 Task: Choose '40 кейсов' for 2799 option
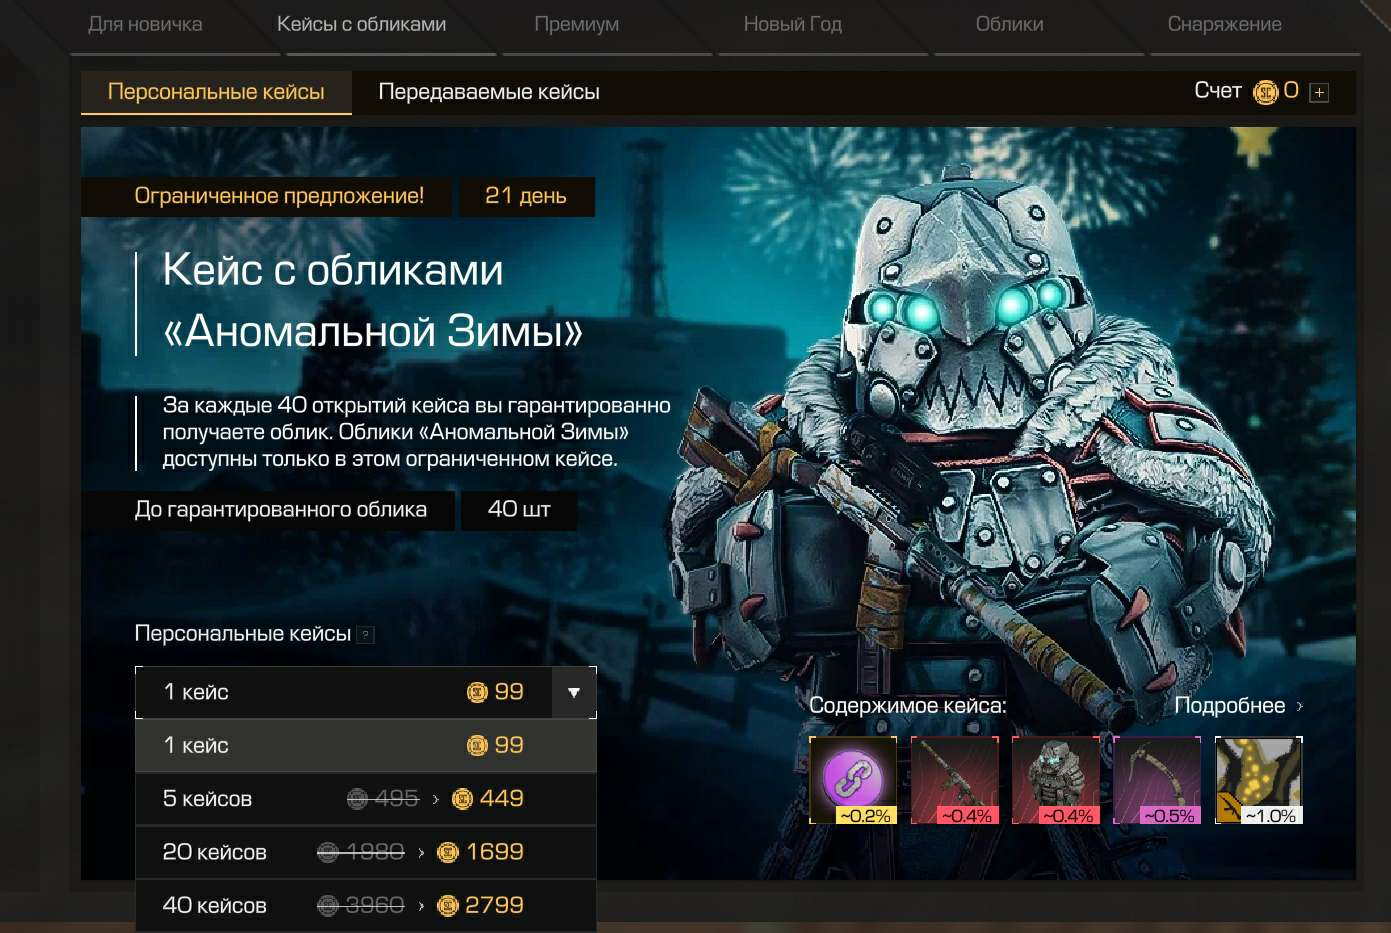point(366,905)
